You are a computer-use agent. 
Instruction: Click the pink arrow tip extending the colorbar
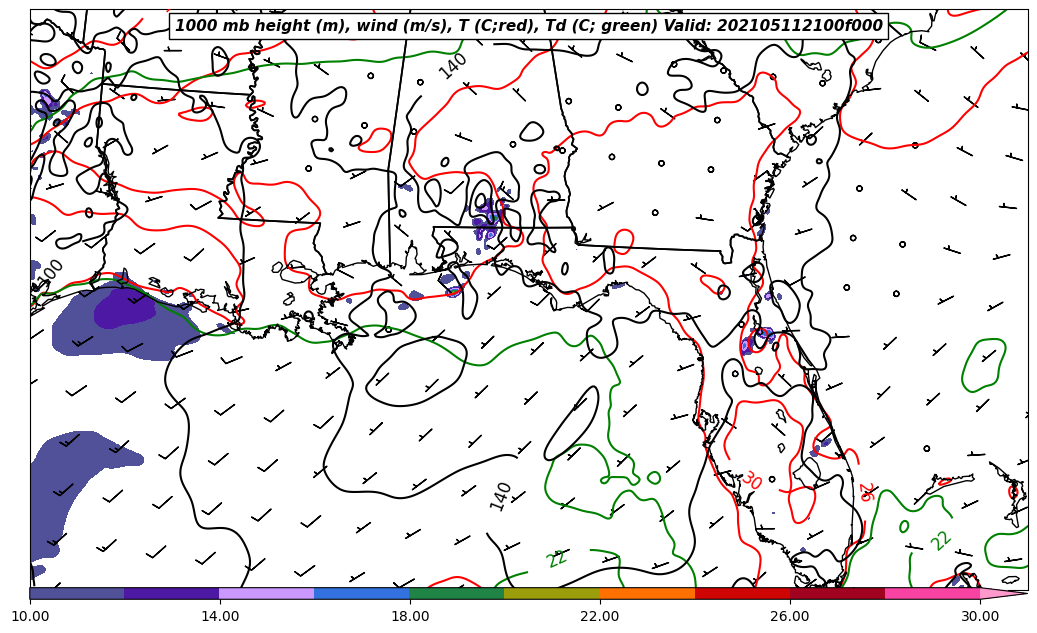point(1002,593)
